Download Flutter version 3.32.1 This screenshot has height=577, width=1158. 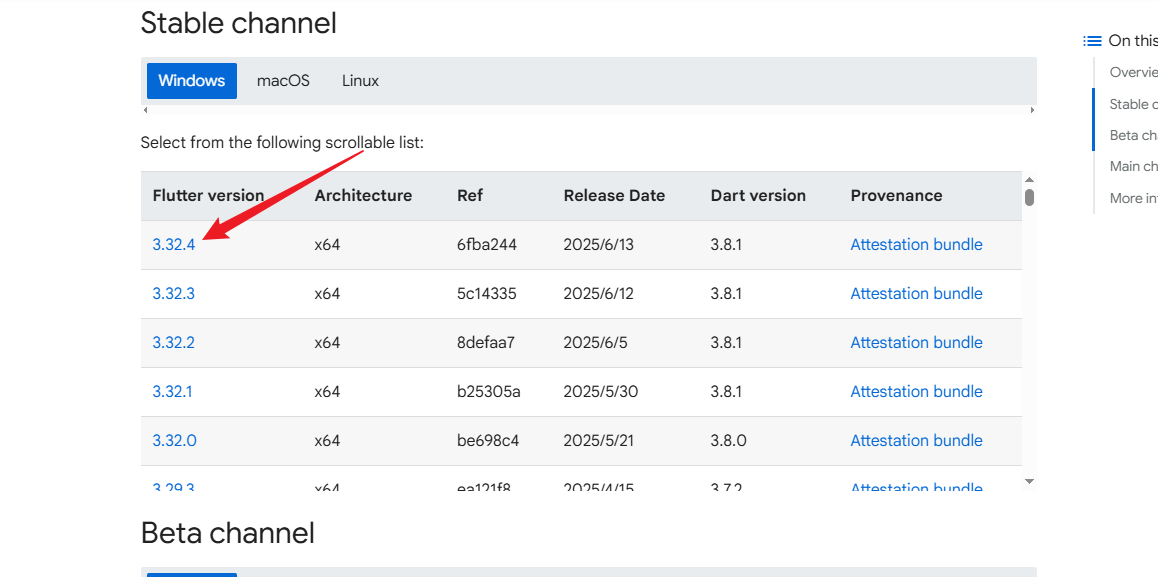[x=172, y=392]
